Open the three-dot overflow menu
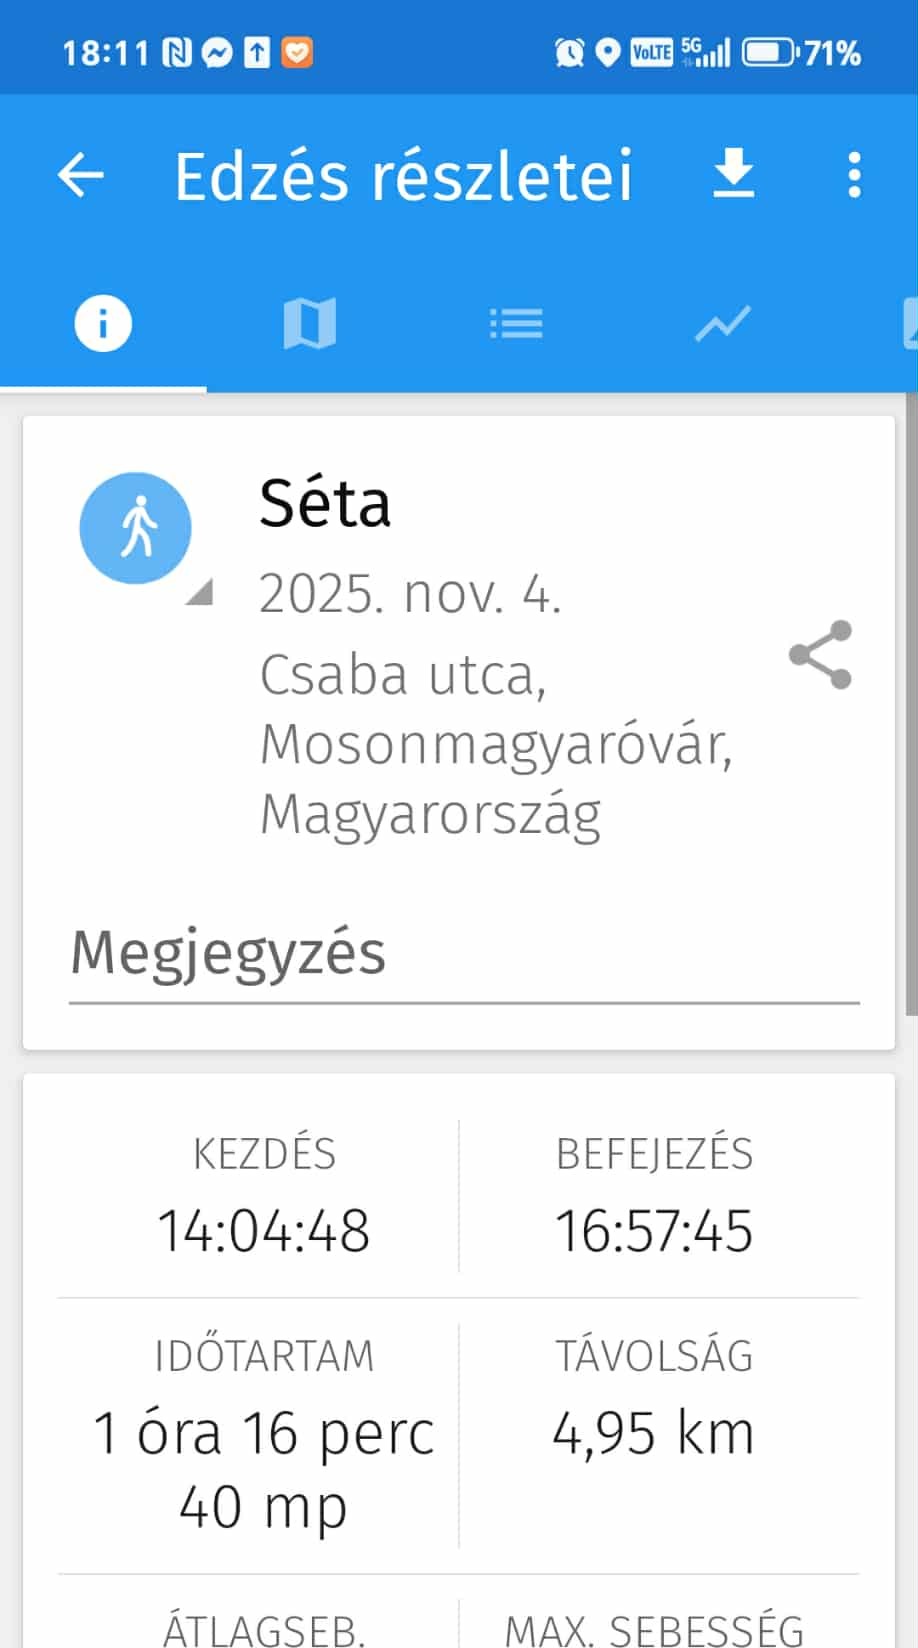 [853, 175]
